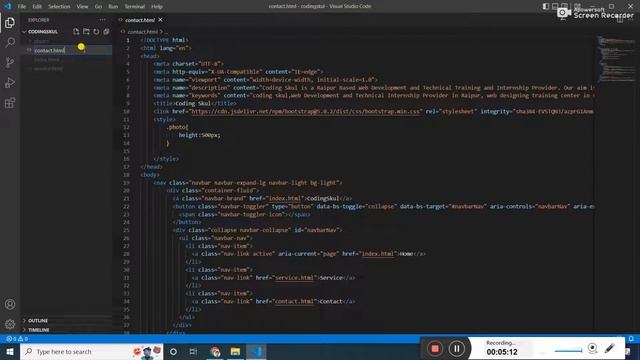Viewport: 640px width, 360px height.
Task: Toggle panel layout icon in title bar
Action: 555,6
